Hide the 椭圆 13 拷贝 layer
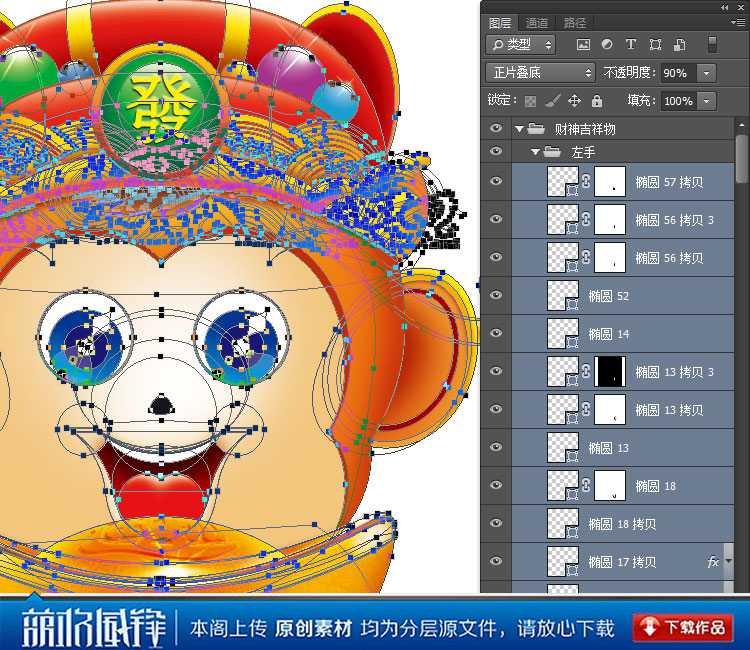The width and height of the screenshot is (750, 650). pyautogui.click(x=496, y=409)
